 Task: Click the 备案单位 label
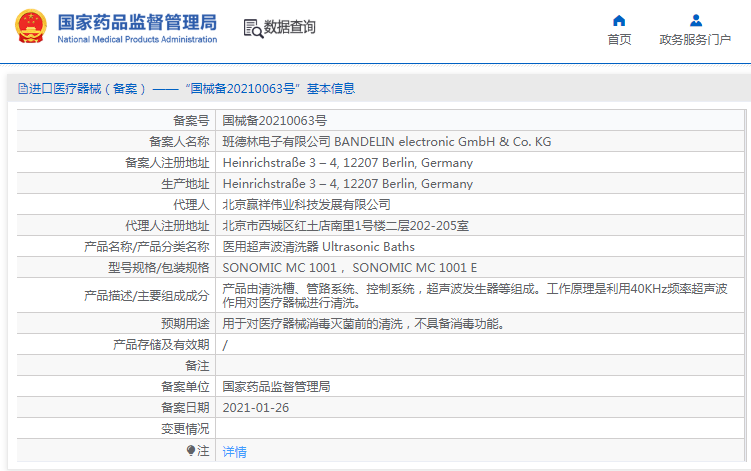tap(185, 387)
